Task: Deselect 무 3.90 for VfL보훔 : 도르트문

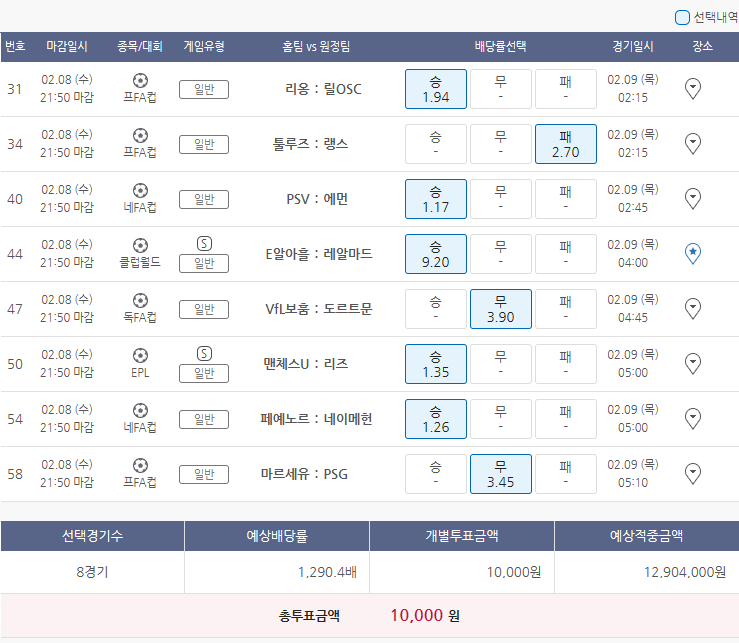Action: click(x=501, y=309)
